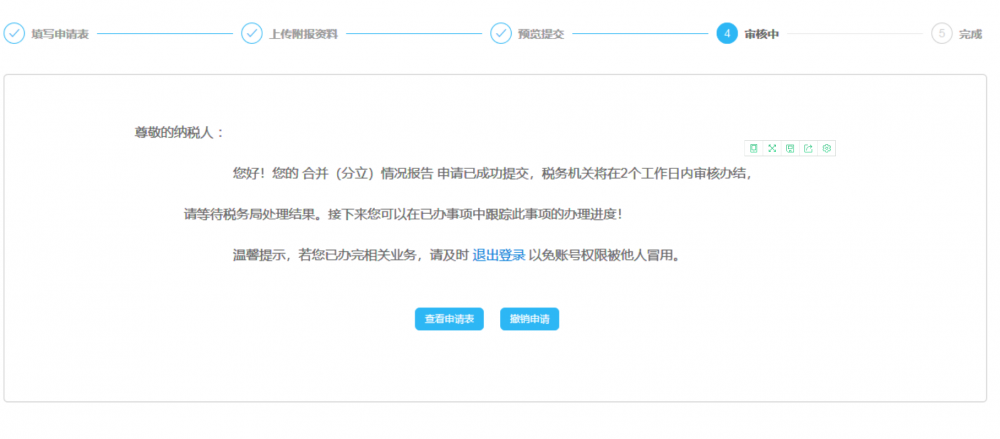The height and width of the screenshot is (439, 1000).
Task: Click the 合并（分立）情况报告 text
Action: pos(368,173)
